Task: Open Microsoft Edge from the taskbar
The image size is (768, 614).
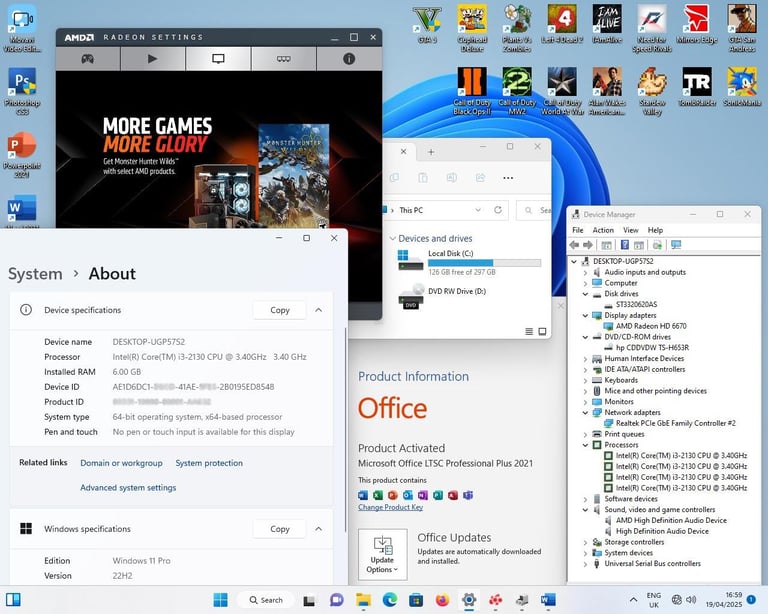Action: click(x=390, y=600)
